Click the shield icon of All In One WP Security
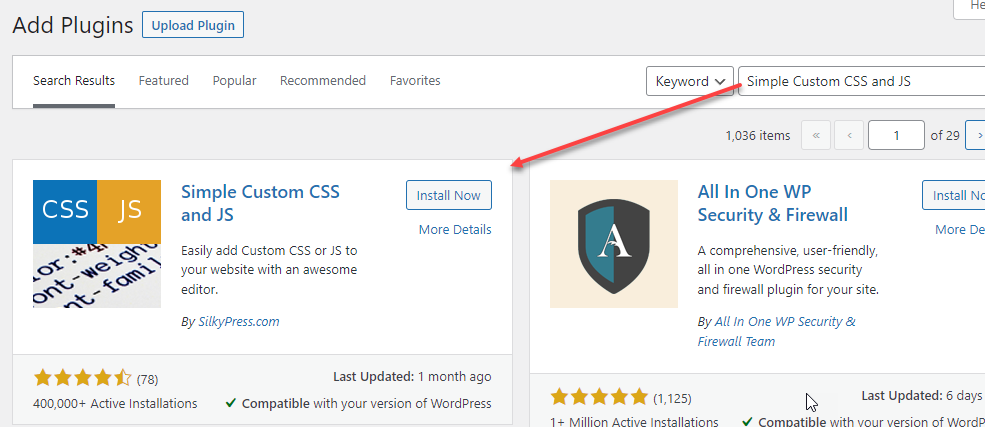 coord(614,244)
